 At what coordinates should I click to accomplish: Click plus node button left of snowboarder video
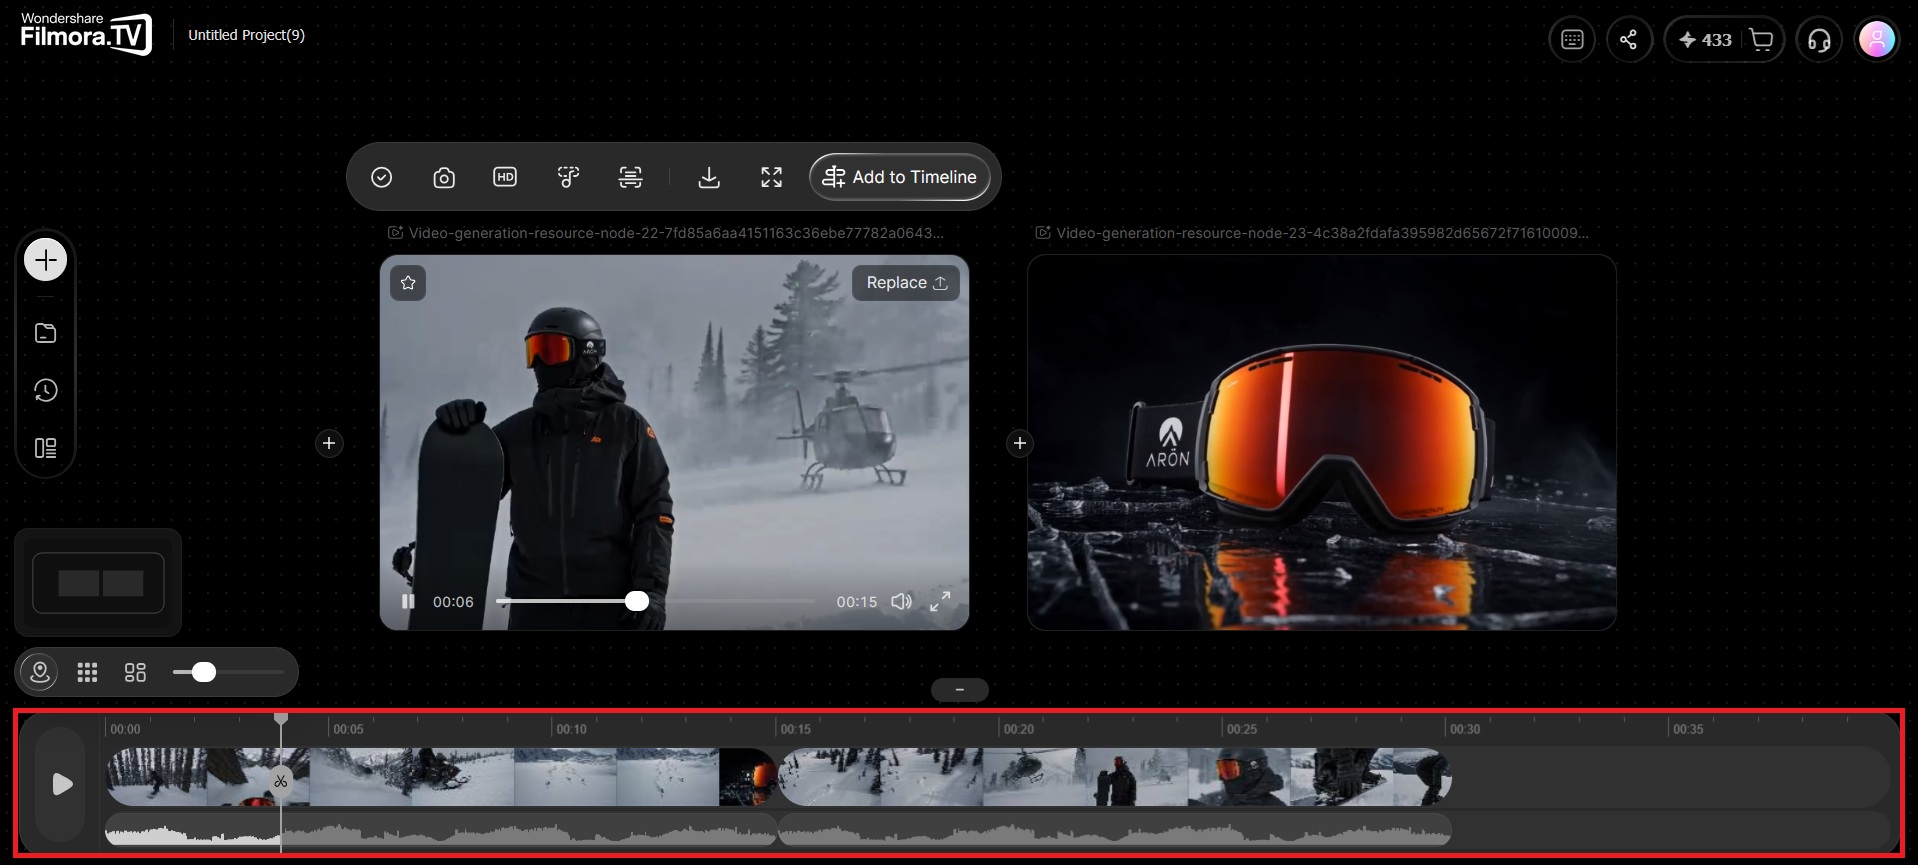[x=329, y=443]
